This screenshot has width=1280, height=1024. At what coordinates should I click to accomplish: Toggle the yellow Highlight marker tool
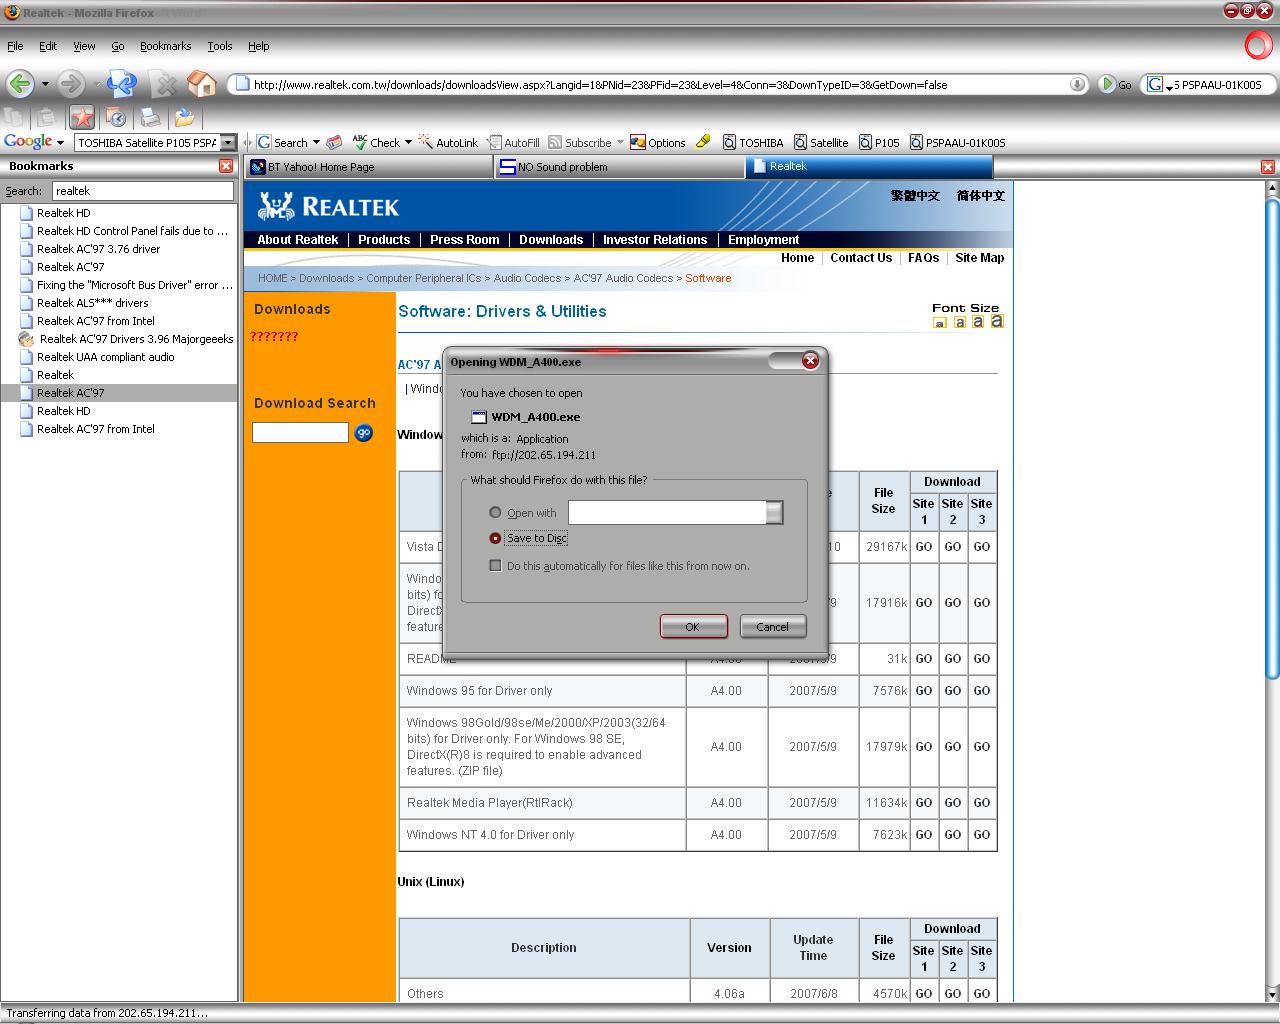(703, 142)
